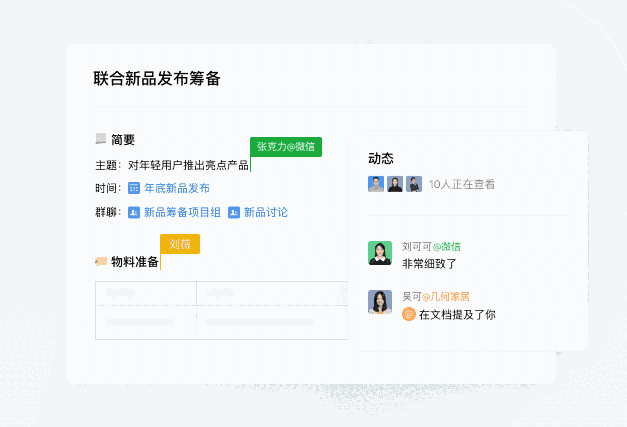Click the 吴可@几何家居 name
Viewport: 627px width, 427px height.
(x=436, y=296)
